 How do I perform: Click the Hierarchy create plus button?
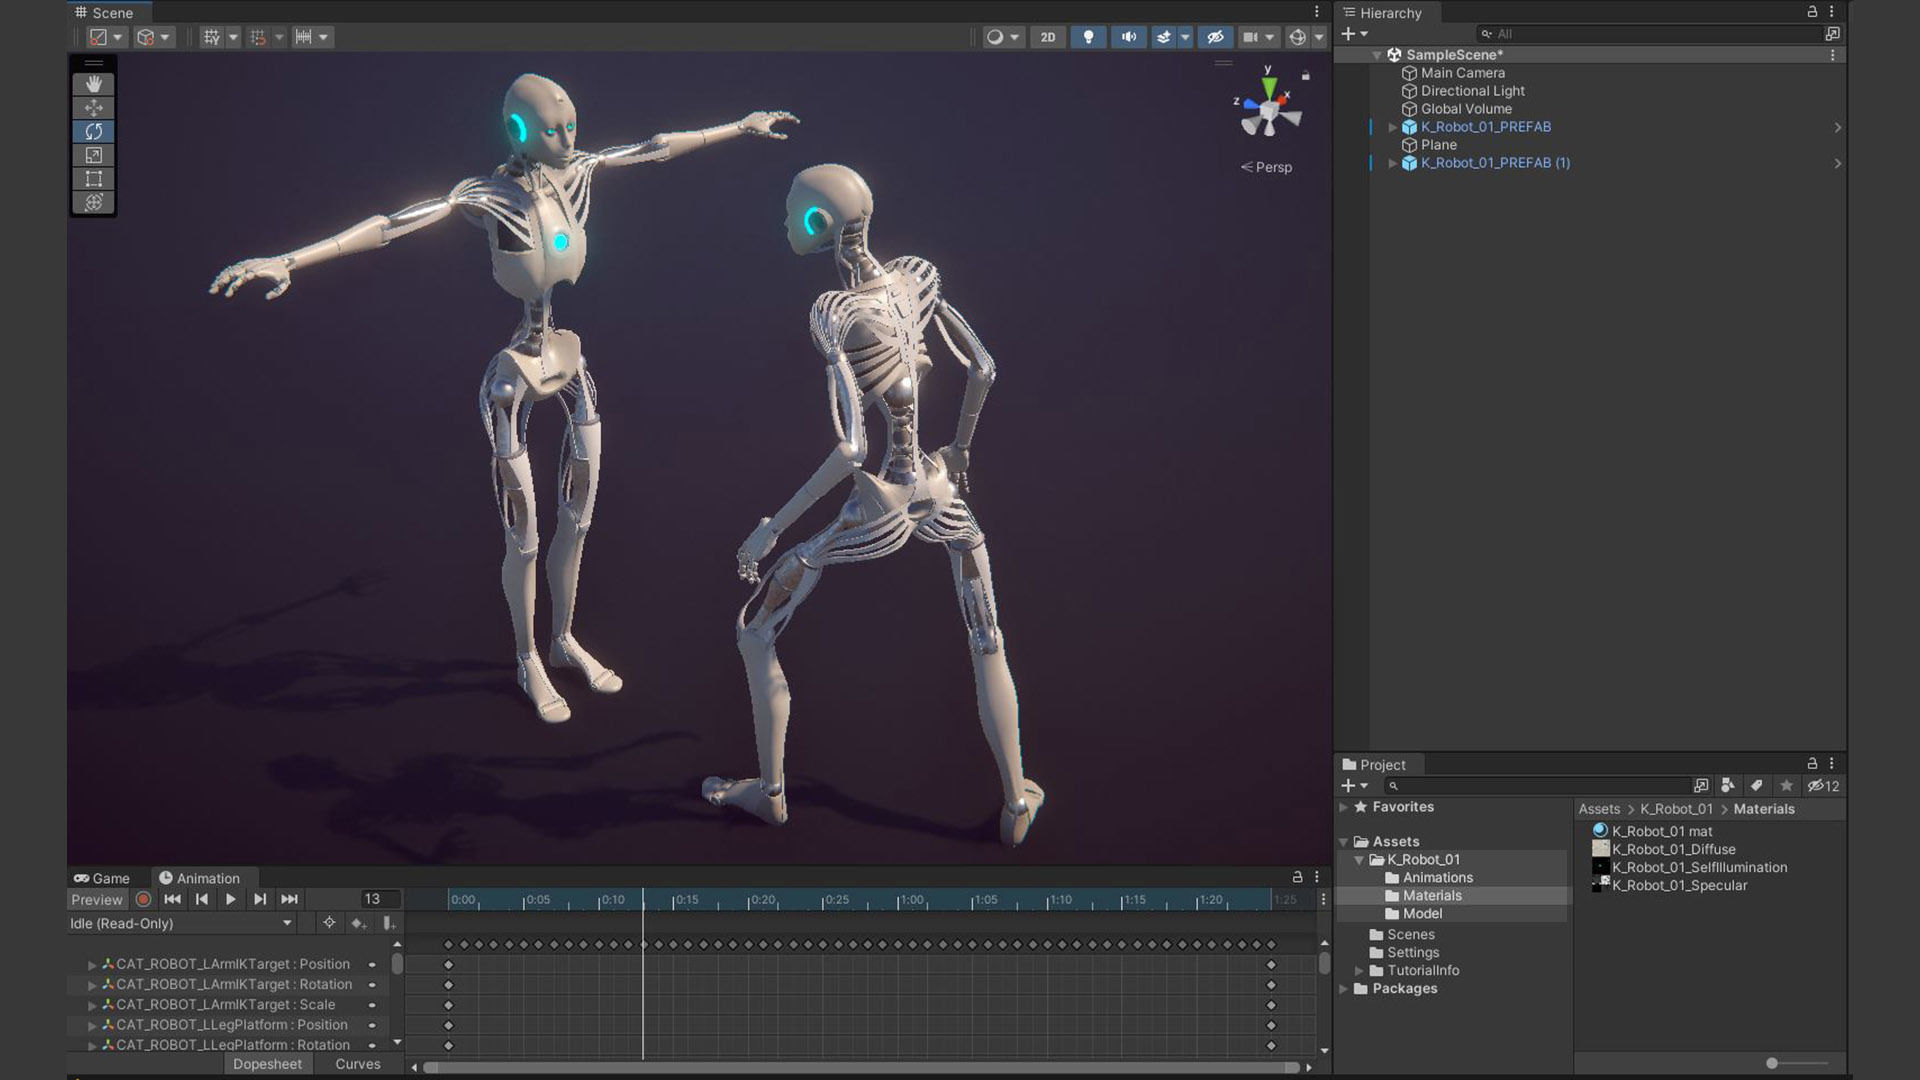pos(1354,34)
